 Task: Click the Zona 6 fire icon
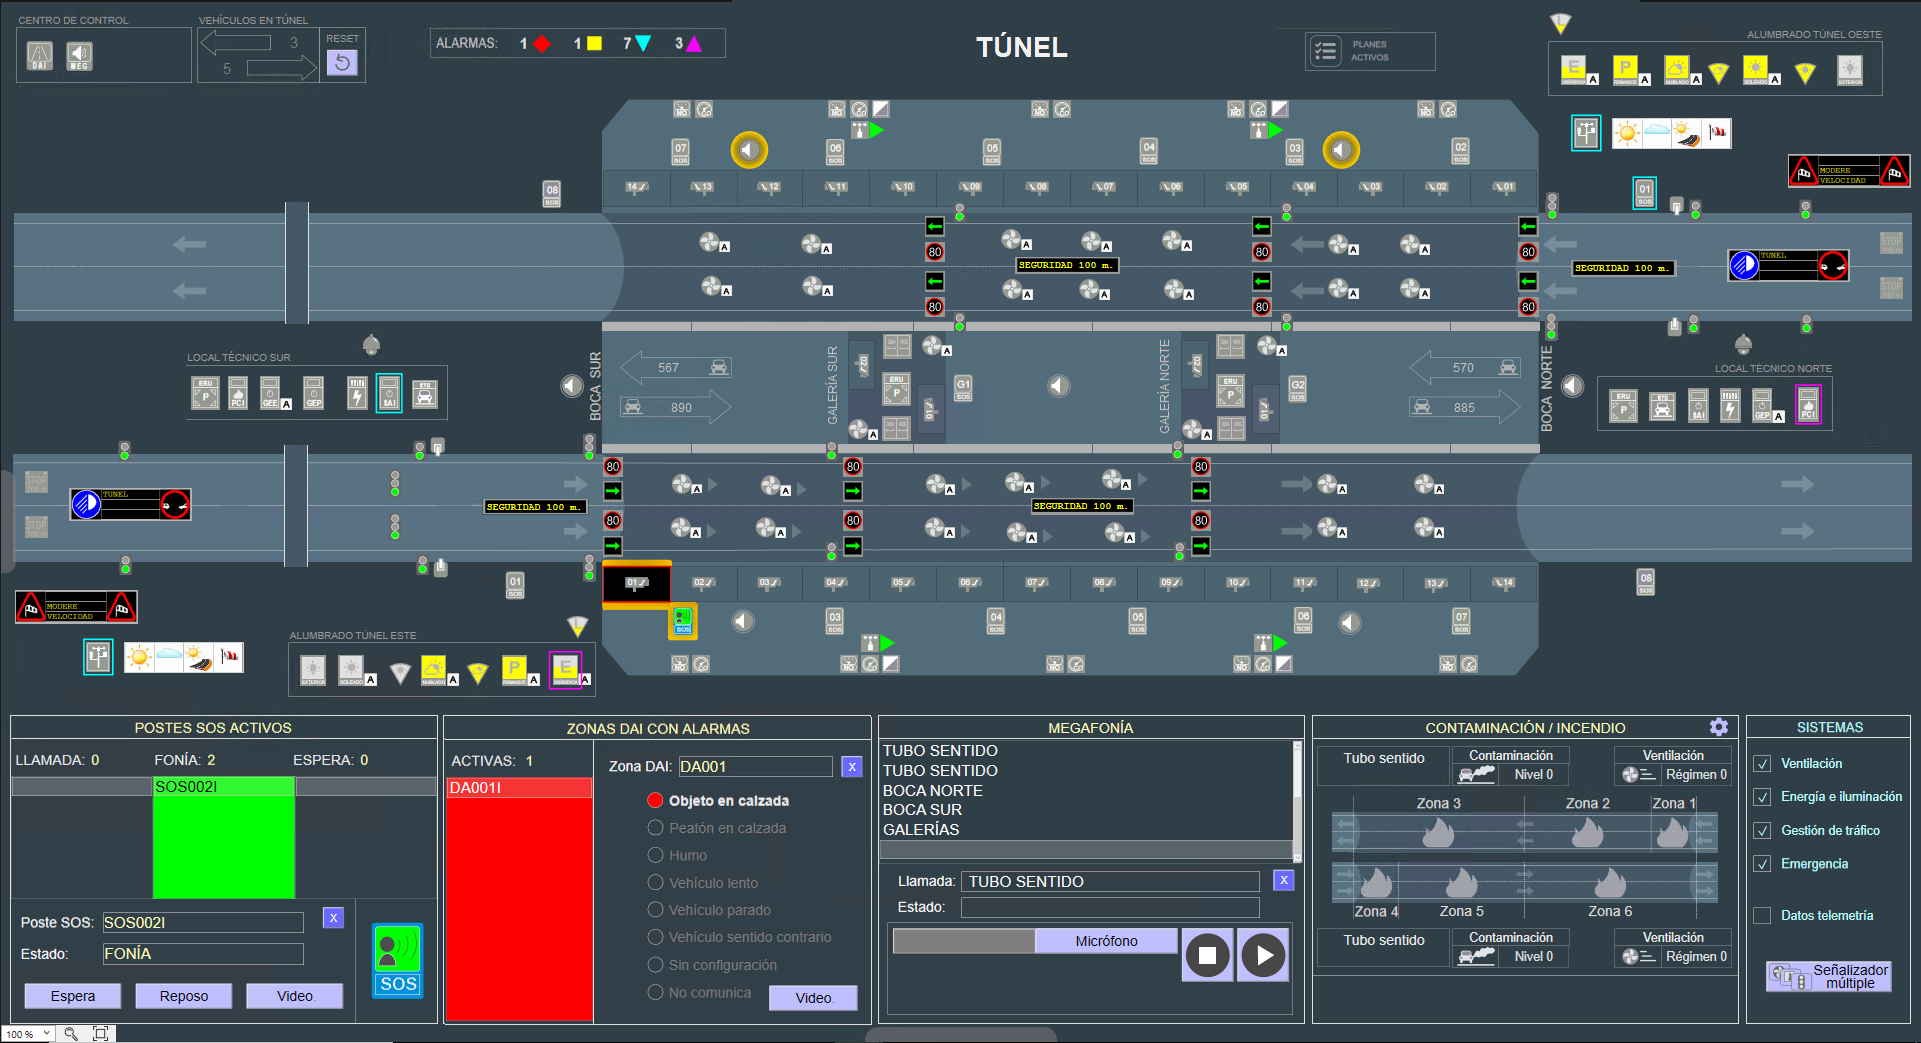(1609, 883)
